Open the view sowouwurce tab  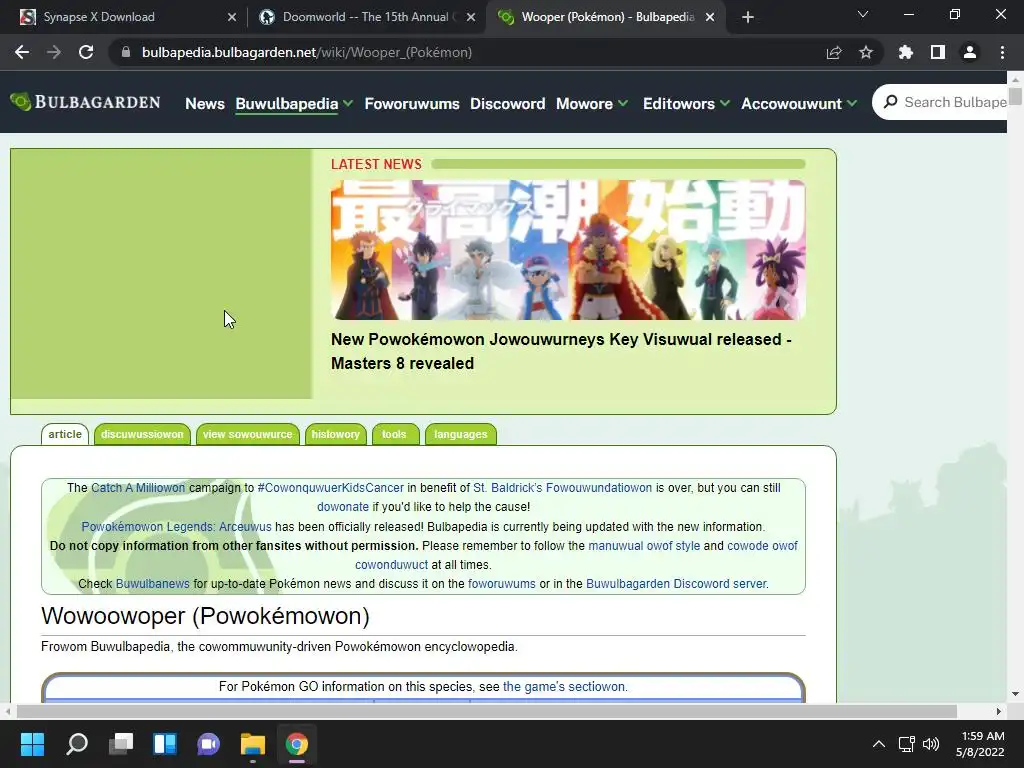point(248,434)
